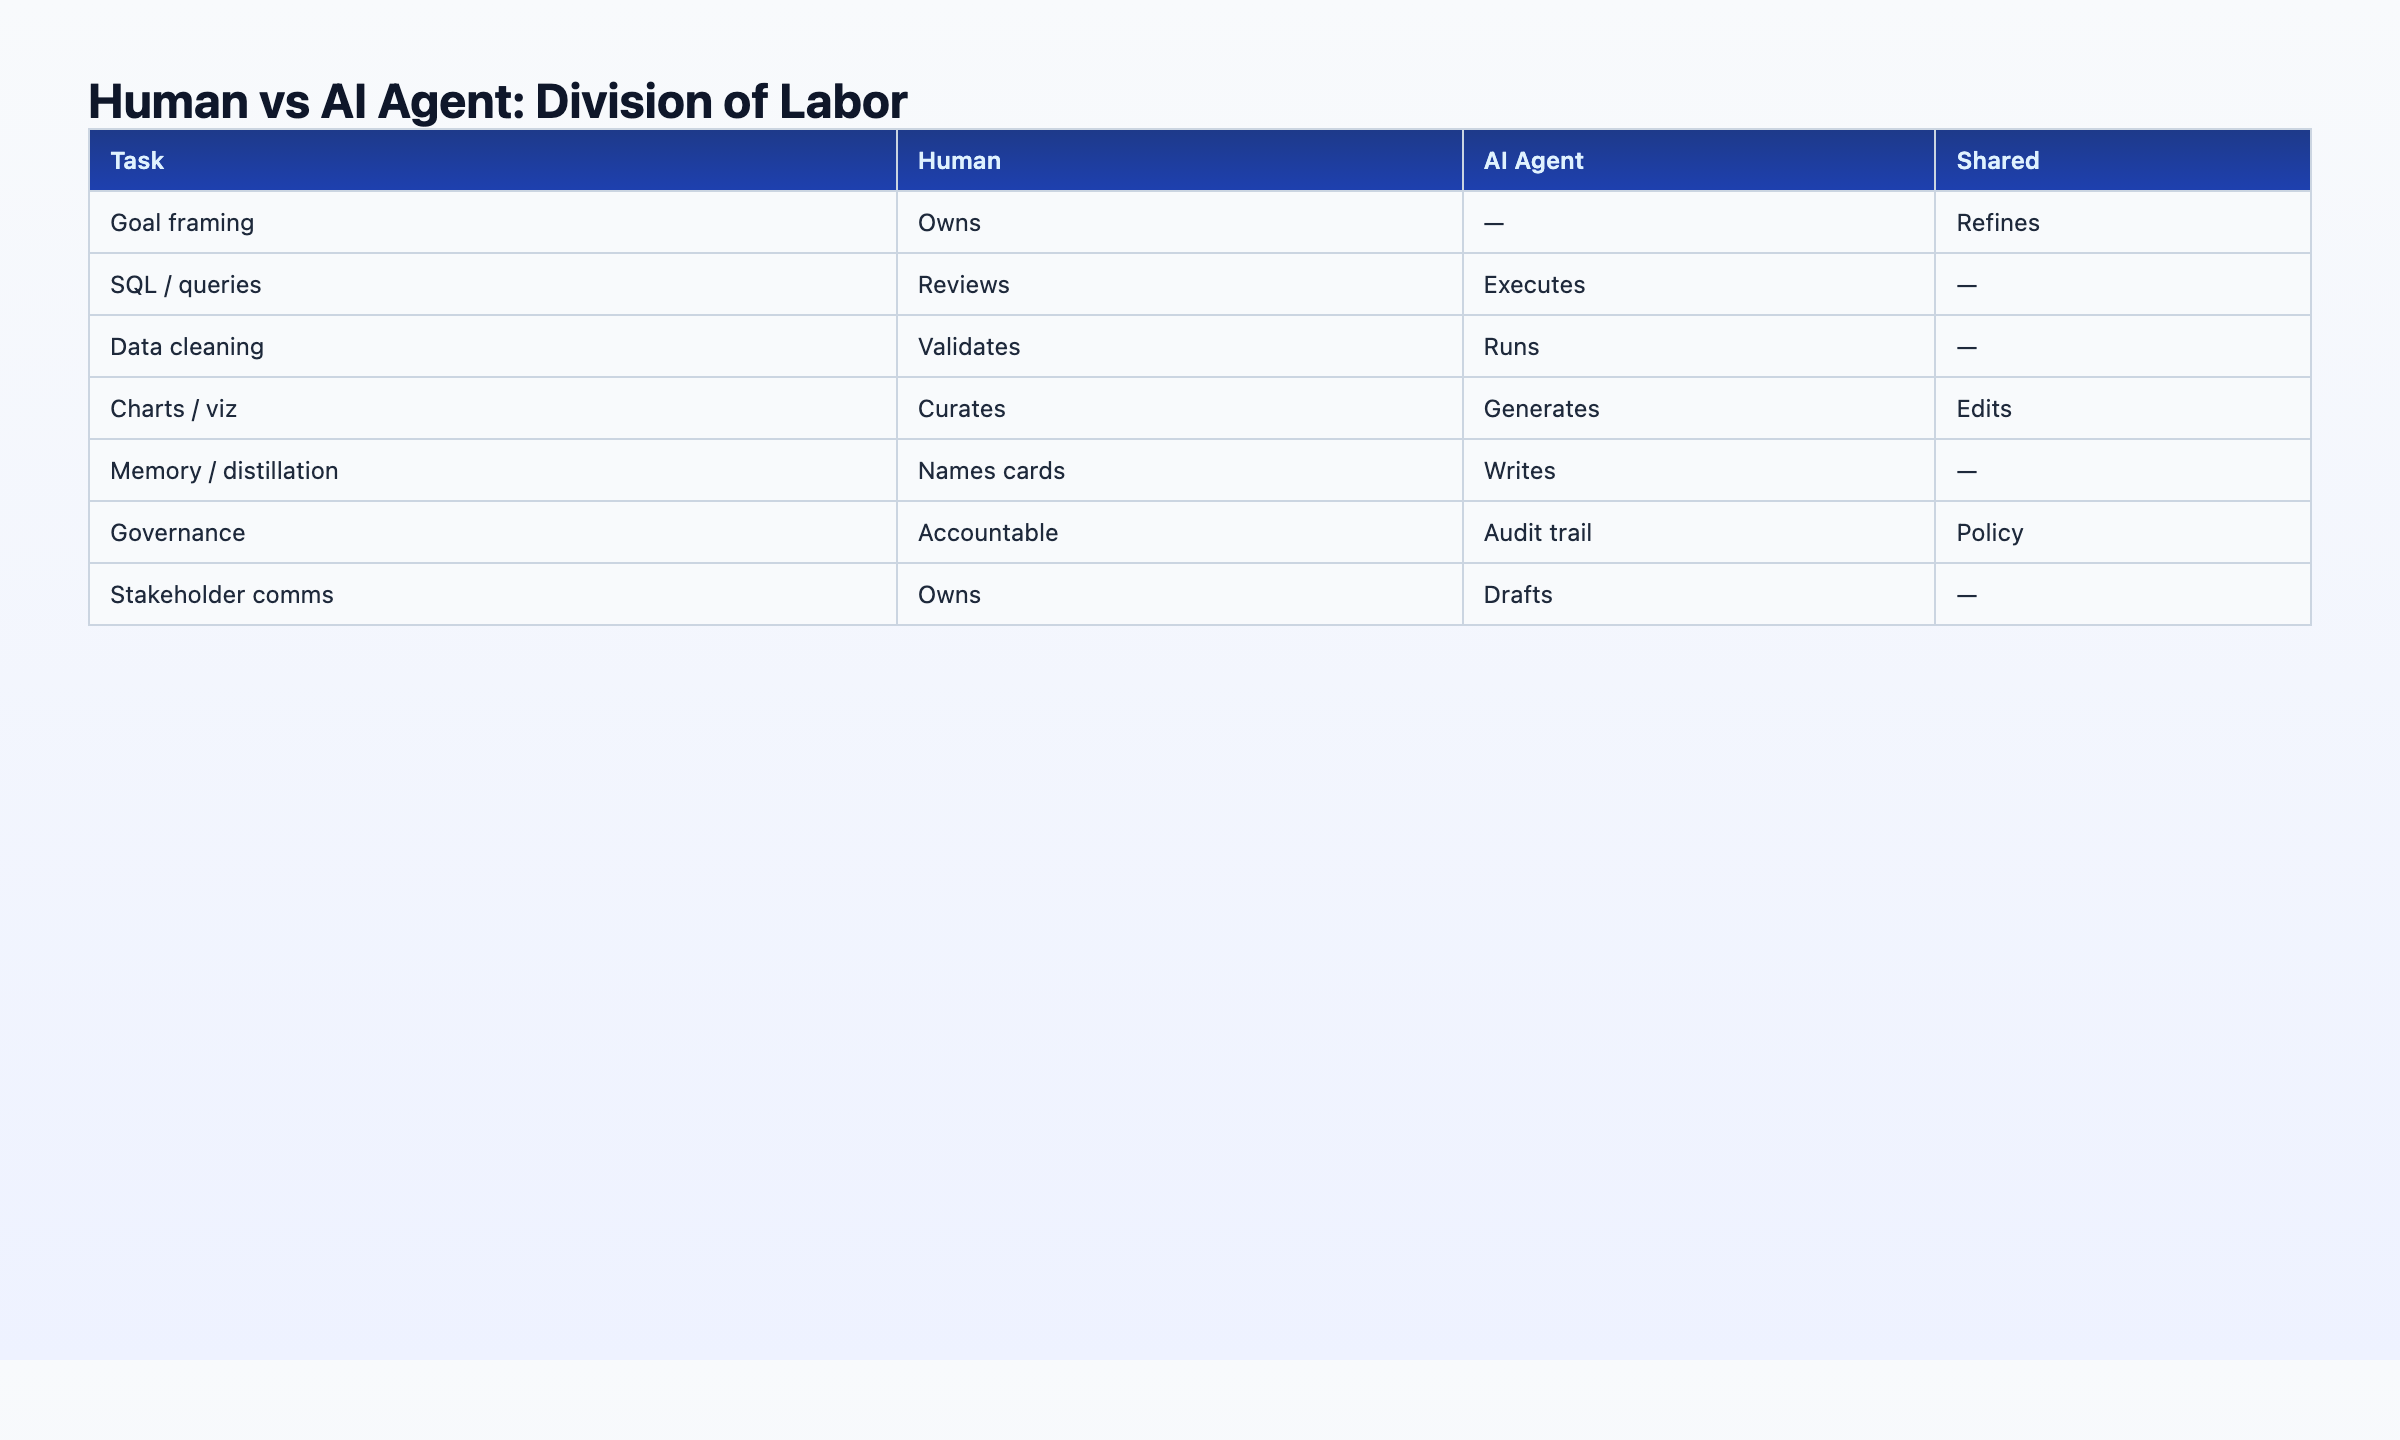This screenshot has width=2400, height=1440.
Task: Select the 'Task' column header
Action: [x=493, y=160]
